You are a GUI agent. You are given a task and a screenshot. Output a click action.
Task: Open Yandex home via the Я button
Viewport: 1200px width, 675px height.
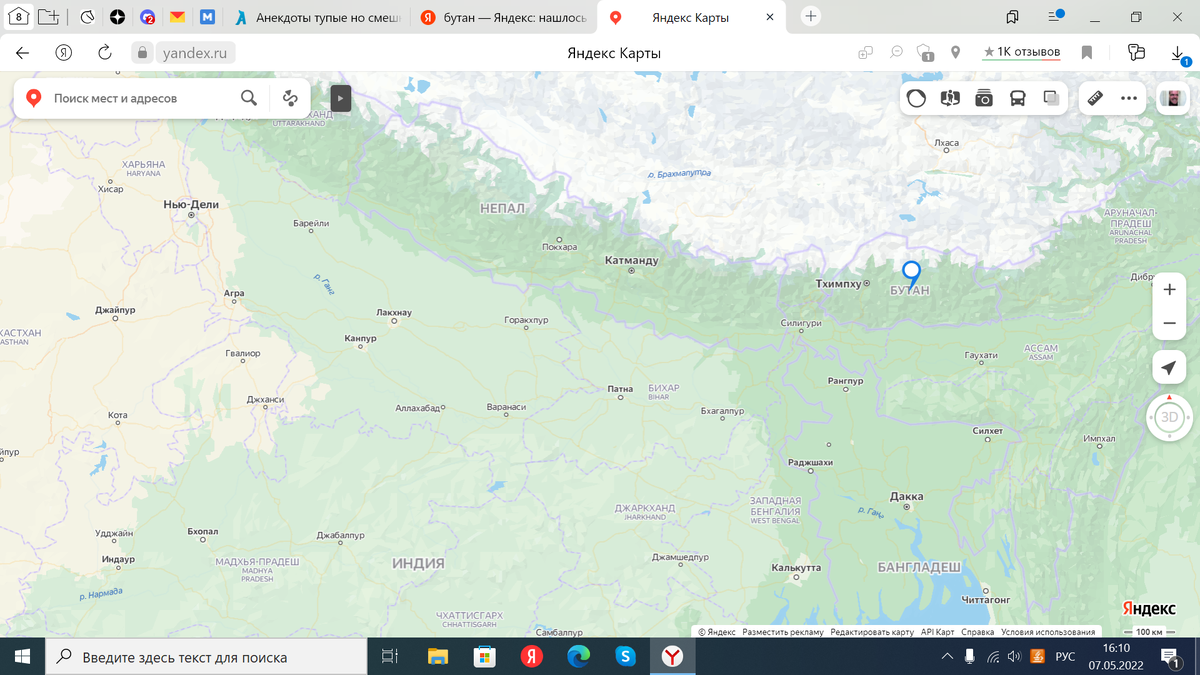click(x=64, y=53)
